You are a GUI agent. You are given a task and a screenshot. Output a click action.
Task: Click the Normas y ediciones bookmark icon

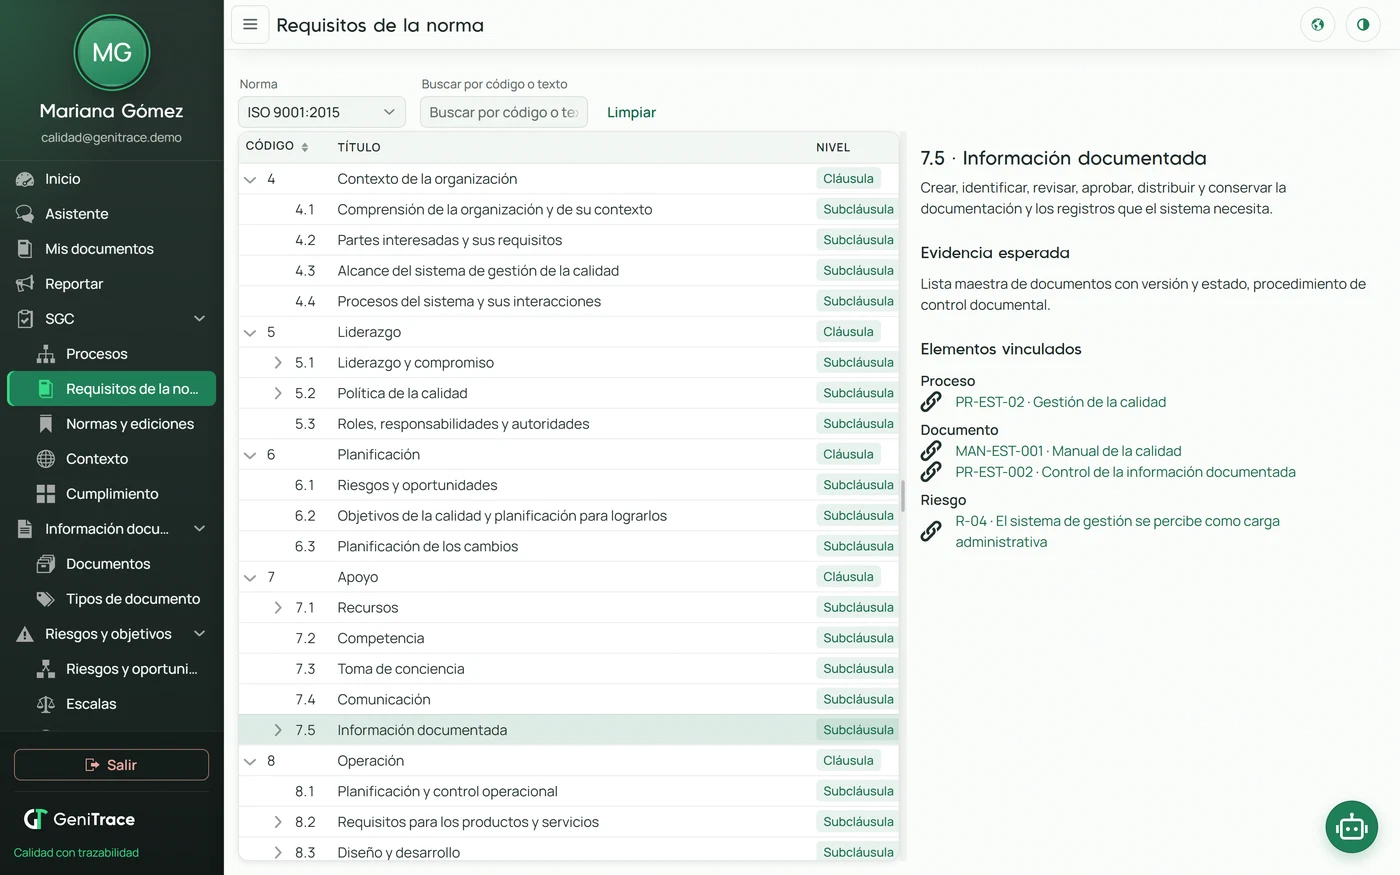(46, 424)
